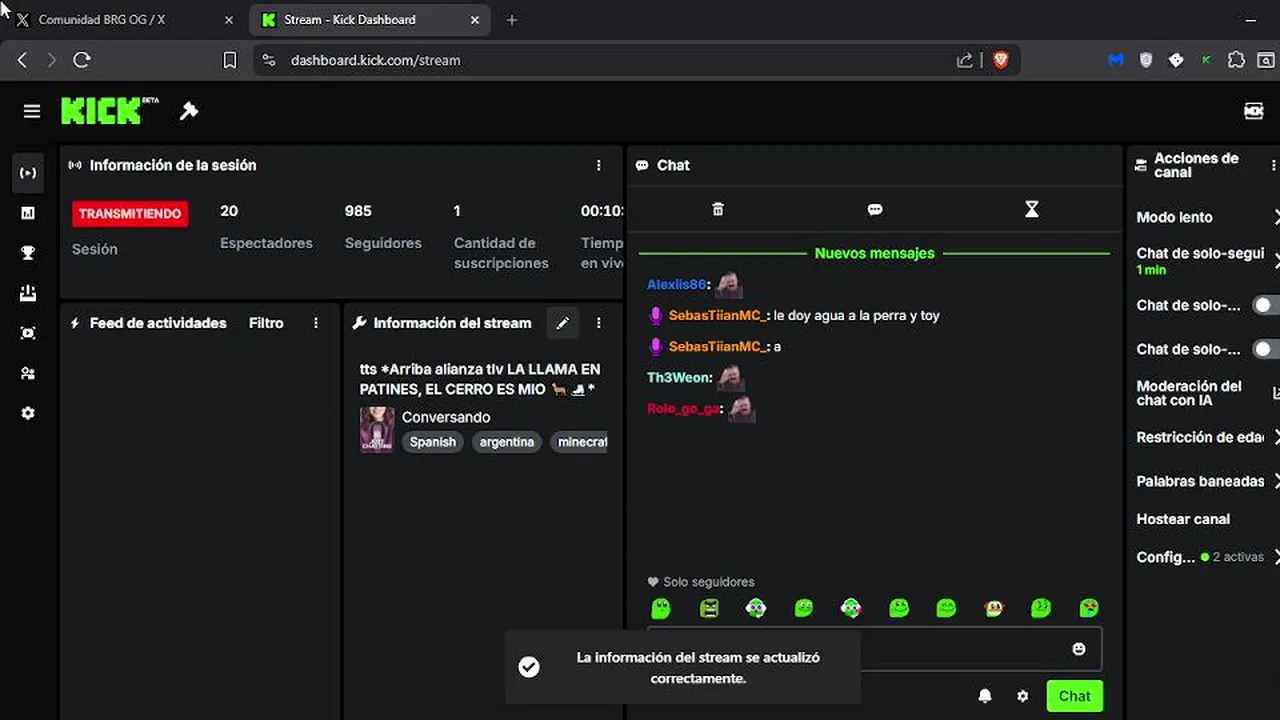Insert the monkey face emote
The height and width of the screenshot is (720, 1280).
(x=994, y=608)
